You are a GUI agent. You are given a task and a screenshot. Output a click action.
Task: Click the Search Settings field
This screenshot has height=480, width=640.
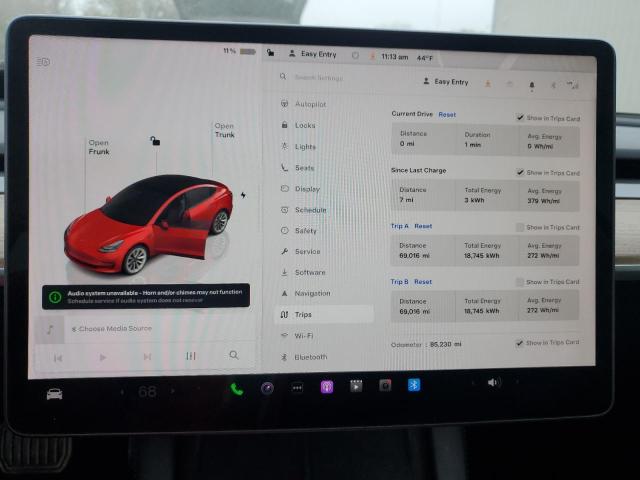[x=319, y=77]
